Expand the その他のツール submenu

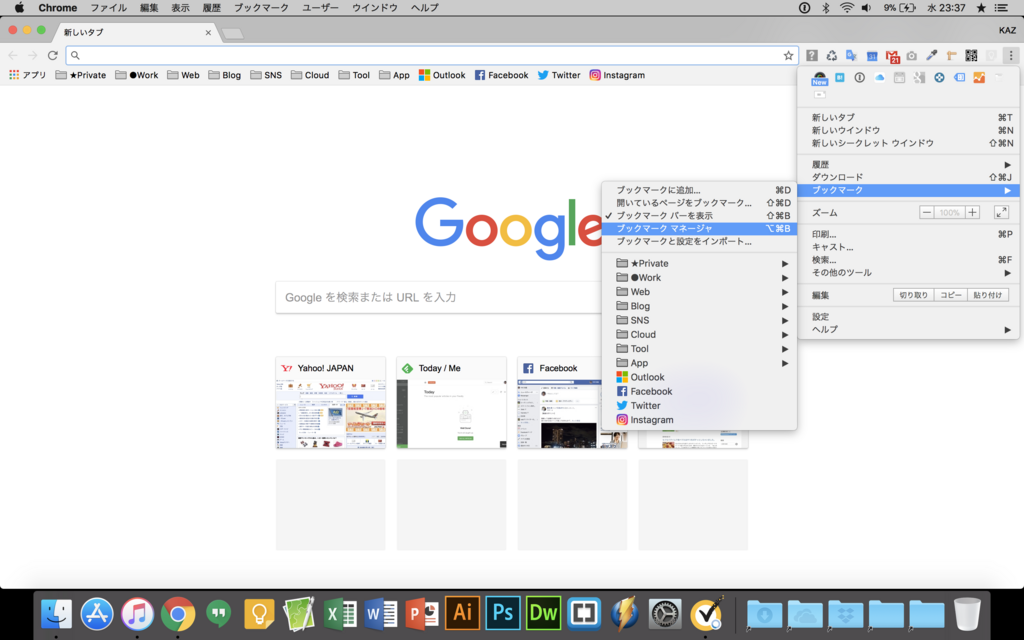908,273
